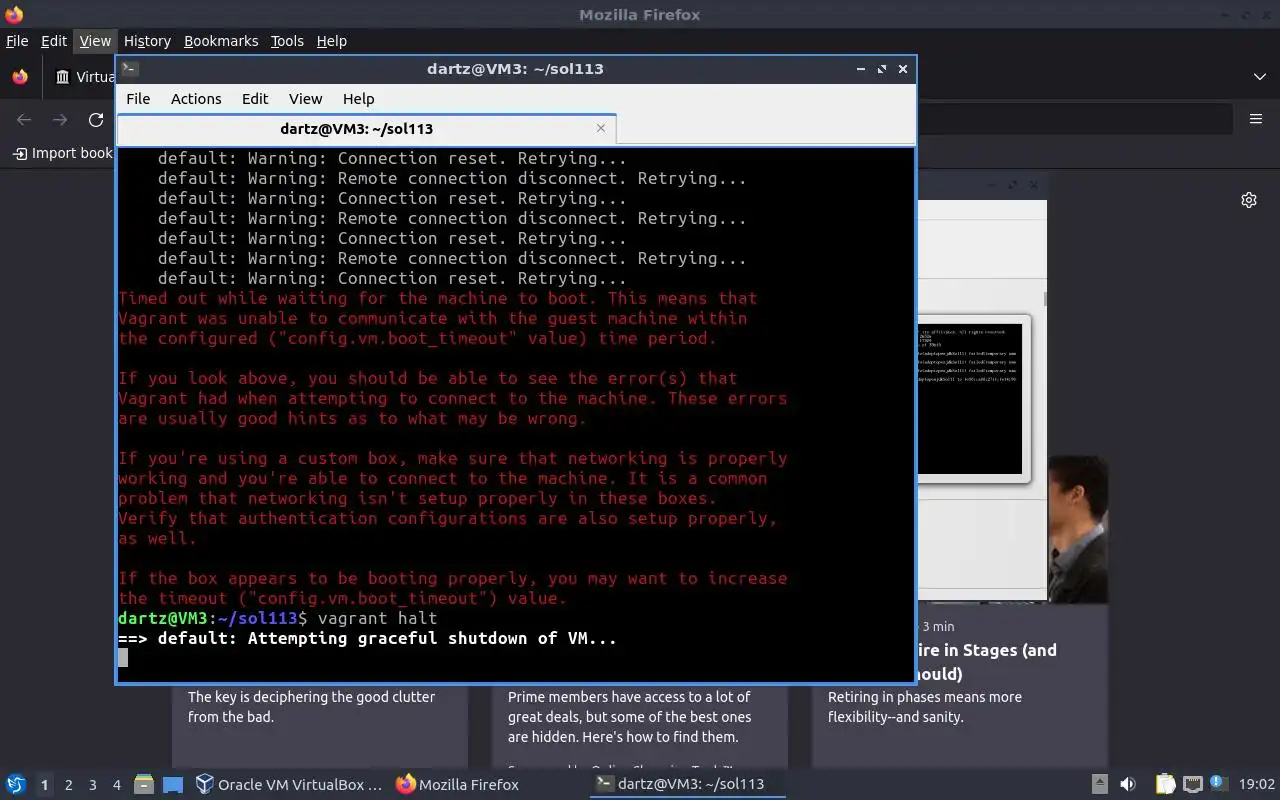Open Firefox Tools menu

pyautogui.click(x=287, y=41)
